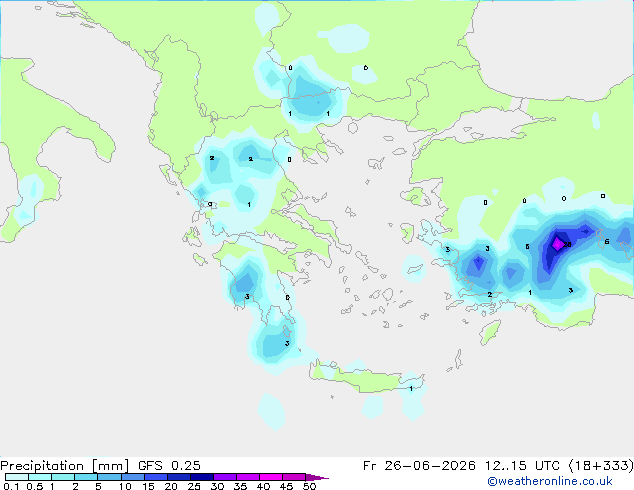The width and height of the screenshot is (634, 490).
Task: Click the 35–40 mm legend swatch
Action: [x=247, y=477]
